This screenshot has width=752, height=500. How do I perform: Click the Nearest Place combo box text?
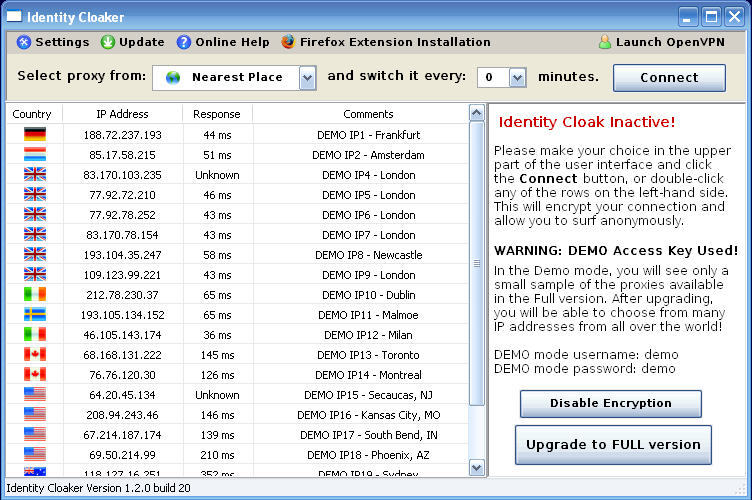point(237,77)
